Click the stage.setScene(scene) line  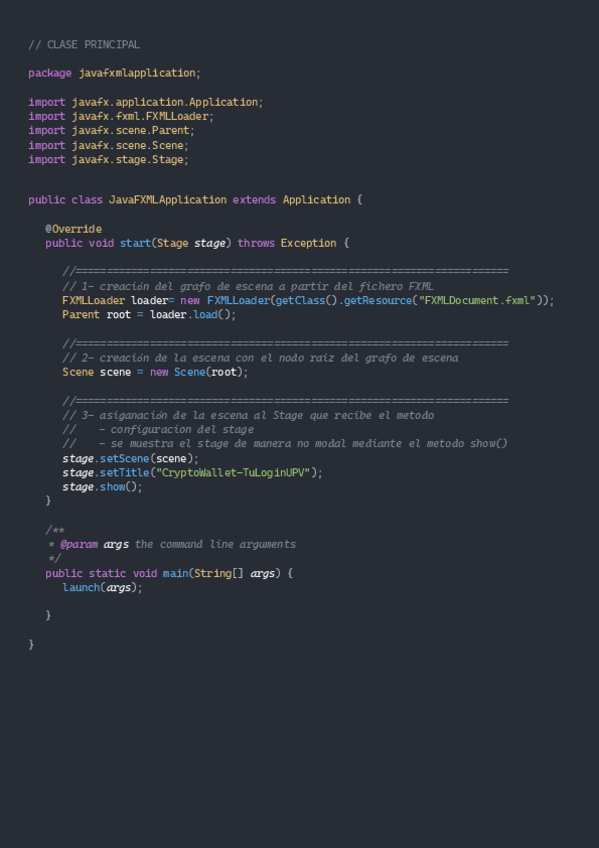coord(131,459)
